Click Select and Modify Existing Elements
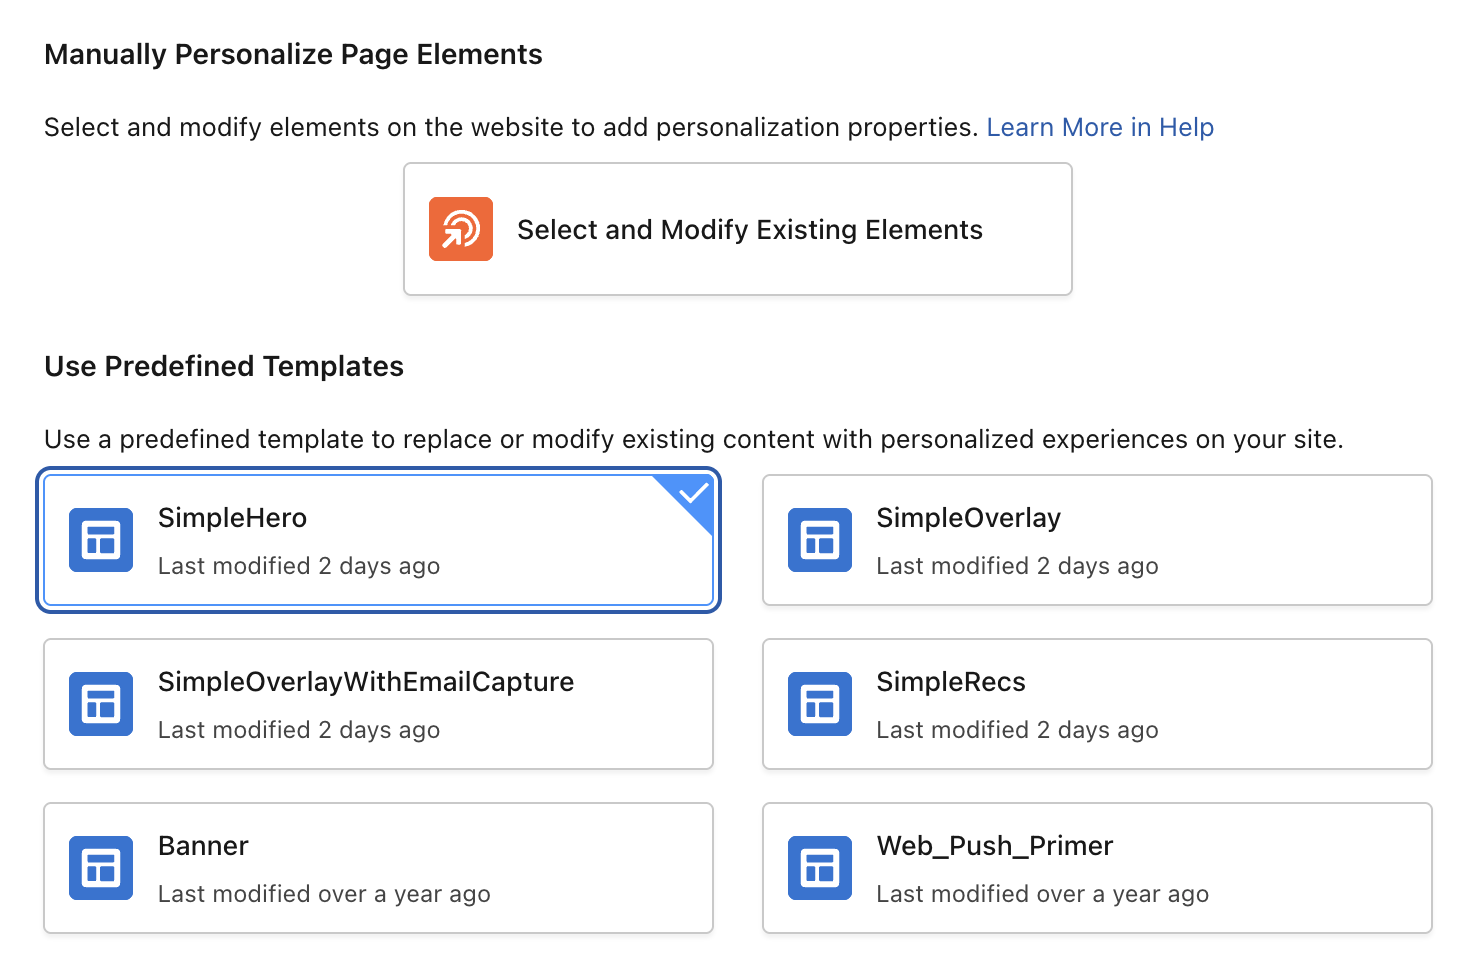The height and width of the screenshot is (978, 1484). [737, 229]
